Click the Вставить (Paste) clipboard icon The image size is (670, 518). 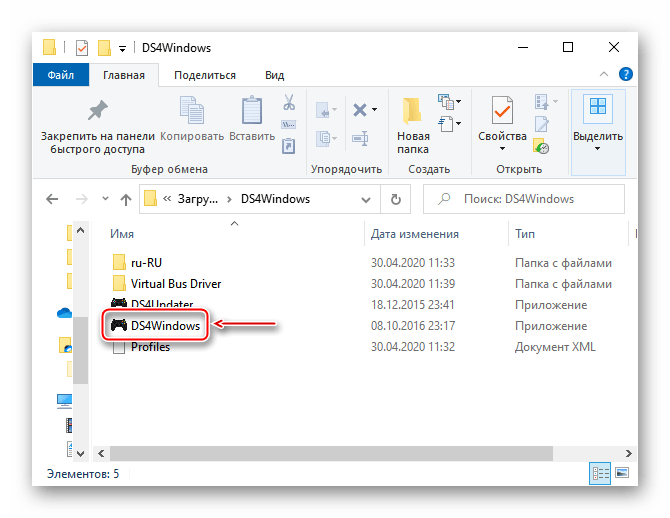pos(252,110)
